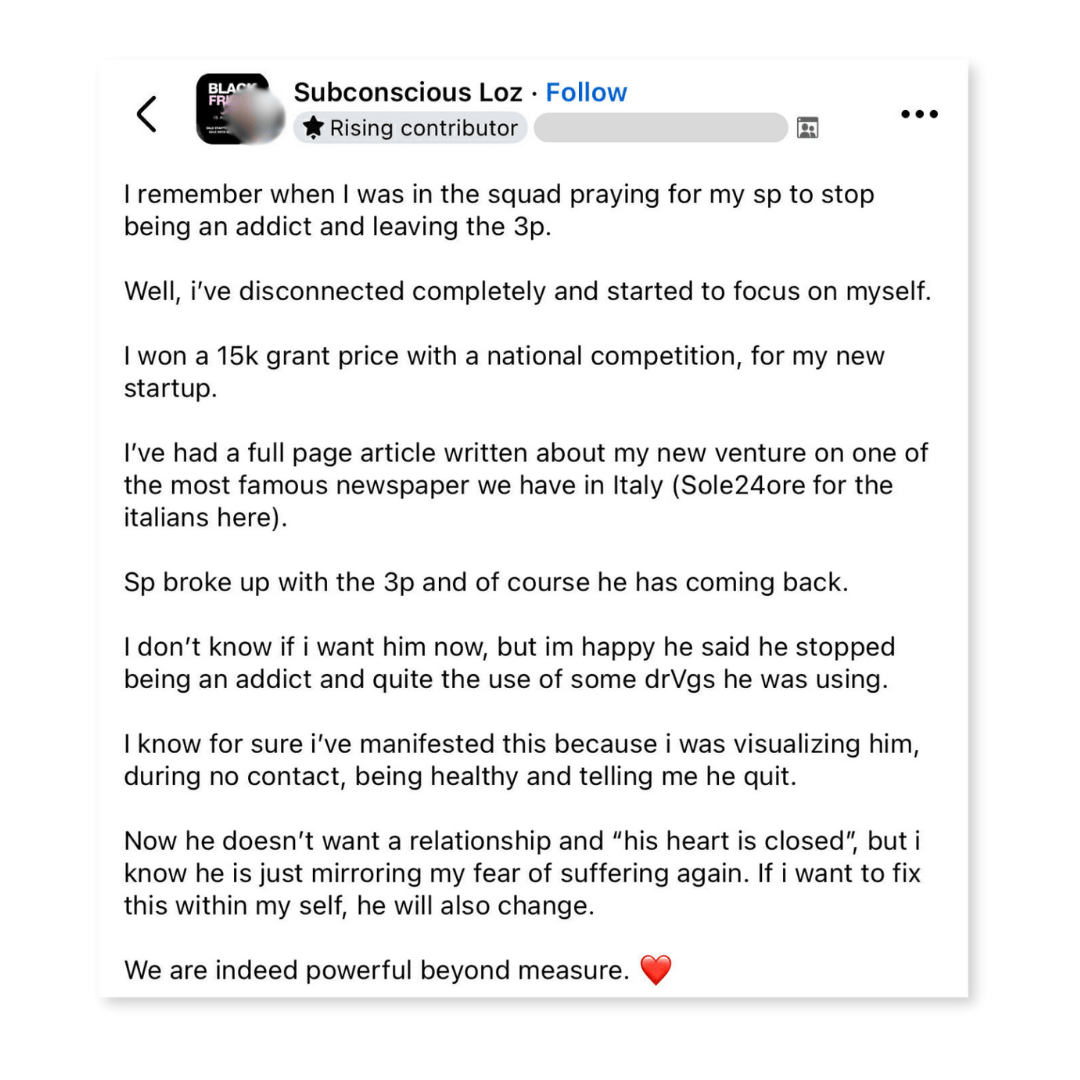The width and height of the screenshot is (1080, 1080).
Task: Click the line "Well, i've disconnected completely"
Action: click(x=528, y=291)
